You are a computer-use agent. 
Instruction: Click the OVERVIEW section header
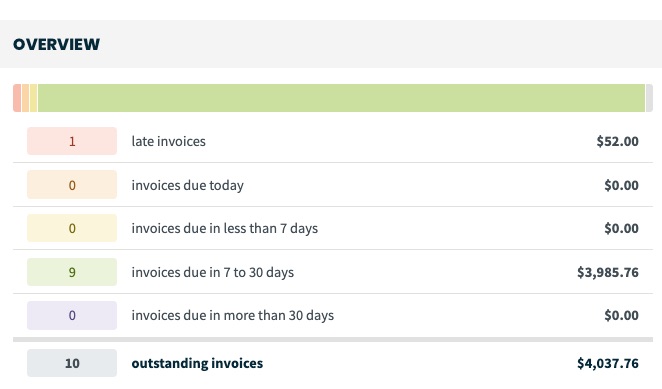(x=57, y=44)
